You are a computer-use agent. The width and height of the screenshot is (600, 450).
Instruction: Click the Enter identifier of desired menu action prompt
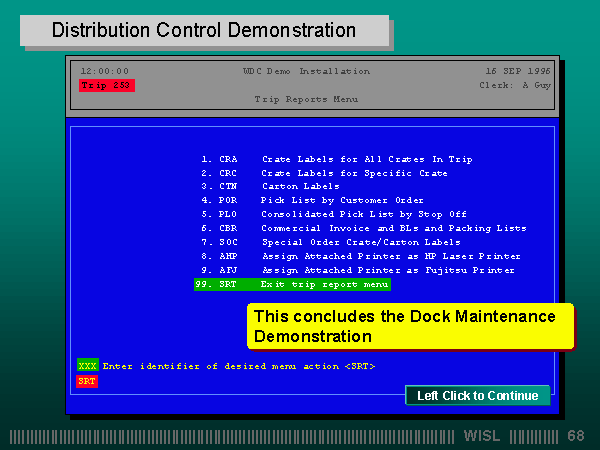[x=239, y=366]
